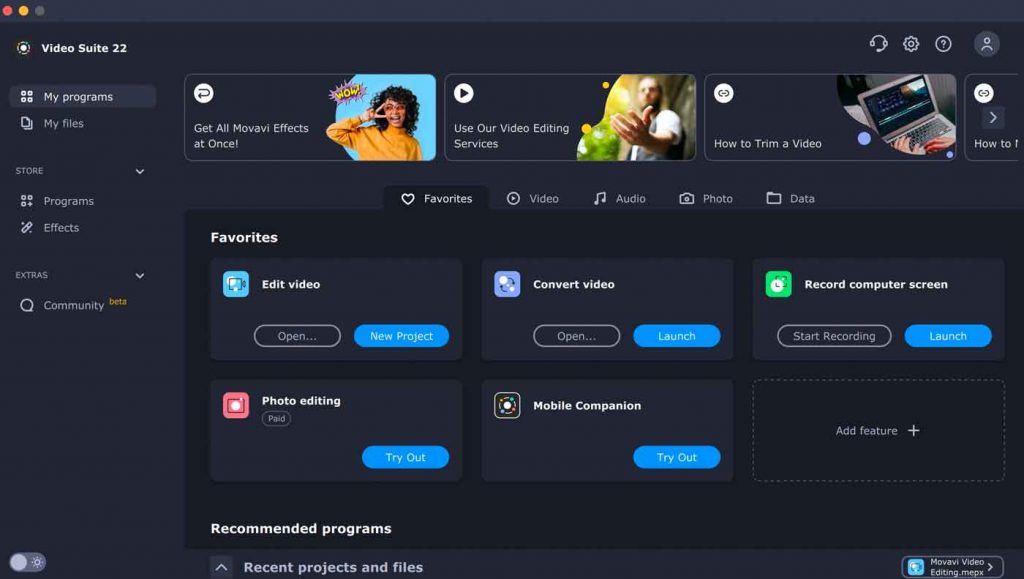Click the Add feature plus area
This screenshot has height=579, width=1024.
878,430
